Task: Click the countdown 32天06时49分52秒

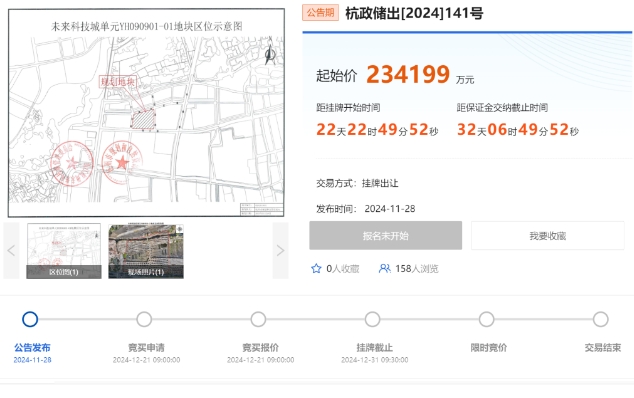Action: [518, 130]
